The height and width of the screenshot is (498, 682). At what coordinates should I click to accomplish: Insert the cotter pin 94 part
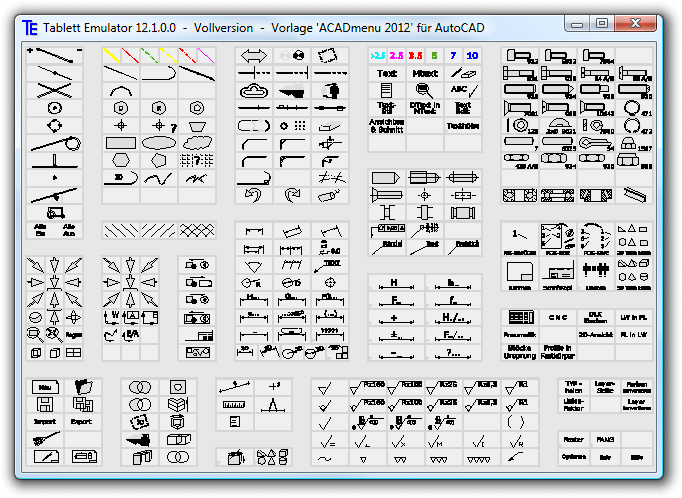(x=596, y=143)
